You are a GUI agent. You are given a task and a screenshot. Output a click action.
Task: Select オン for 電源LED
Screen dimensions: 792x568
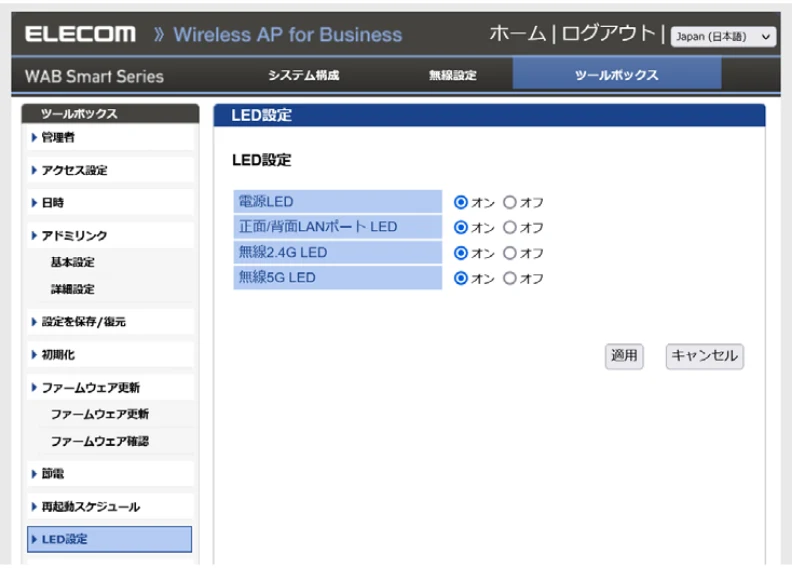pos(460,202)
